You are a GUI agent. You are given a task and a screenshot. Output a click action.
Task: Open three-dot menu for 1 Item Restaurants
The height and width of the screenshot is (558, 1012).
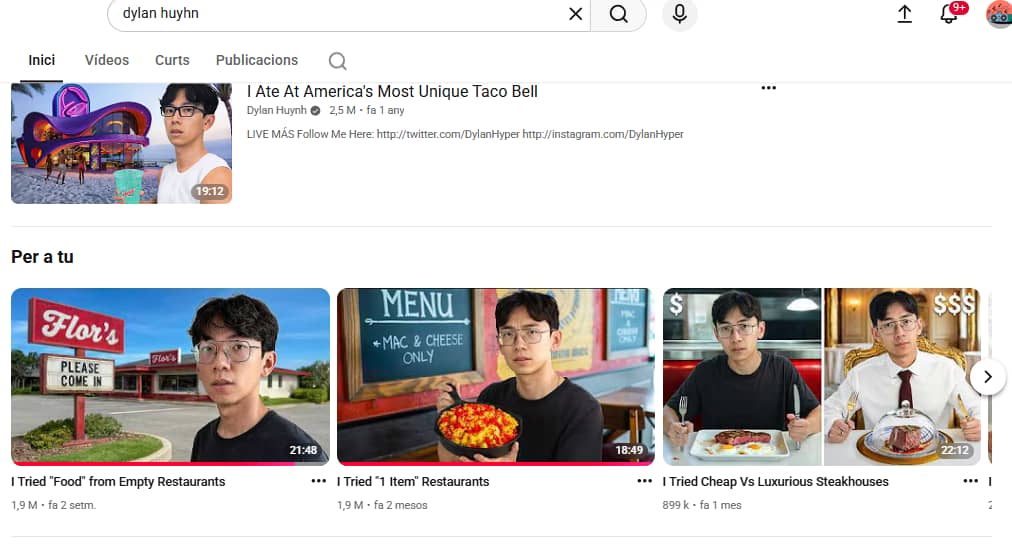[645, 481]
